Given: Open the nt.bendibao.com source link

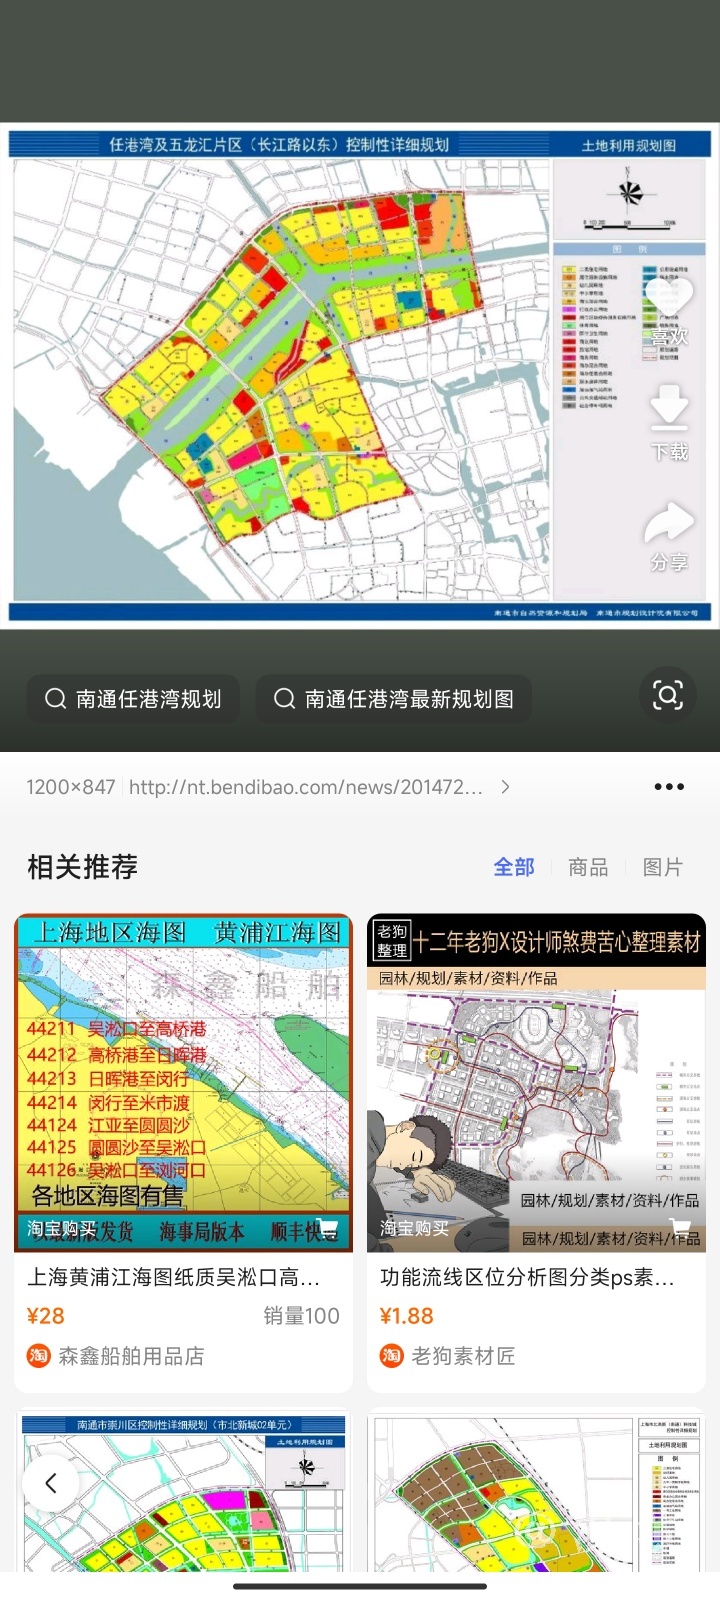Looking at the screenshot, I should 306,787.
